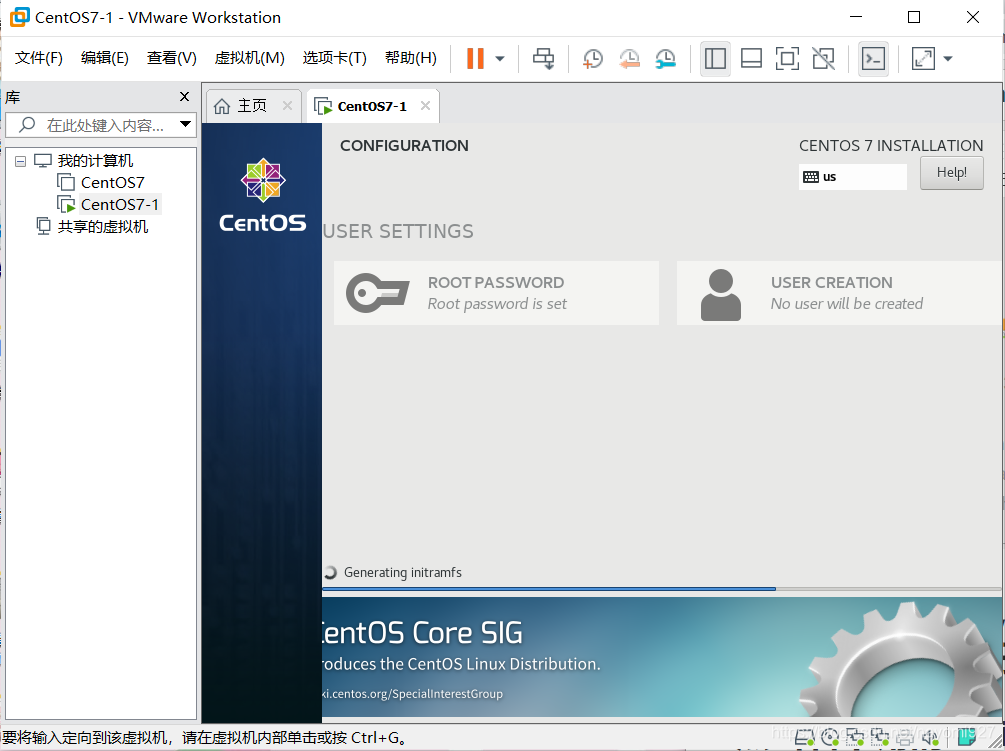Click the second network adapter status icon
This screenshot has height=751, width=1005.
tap(879, 738)
